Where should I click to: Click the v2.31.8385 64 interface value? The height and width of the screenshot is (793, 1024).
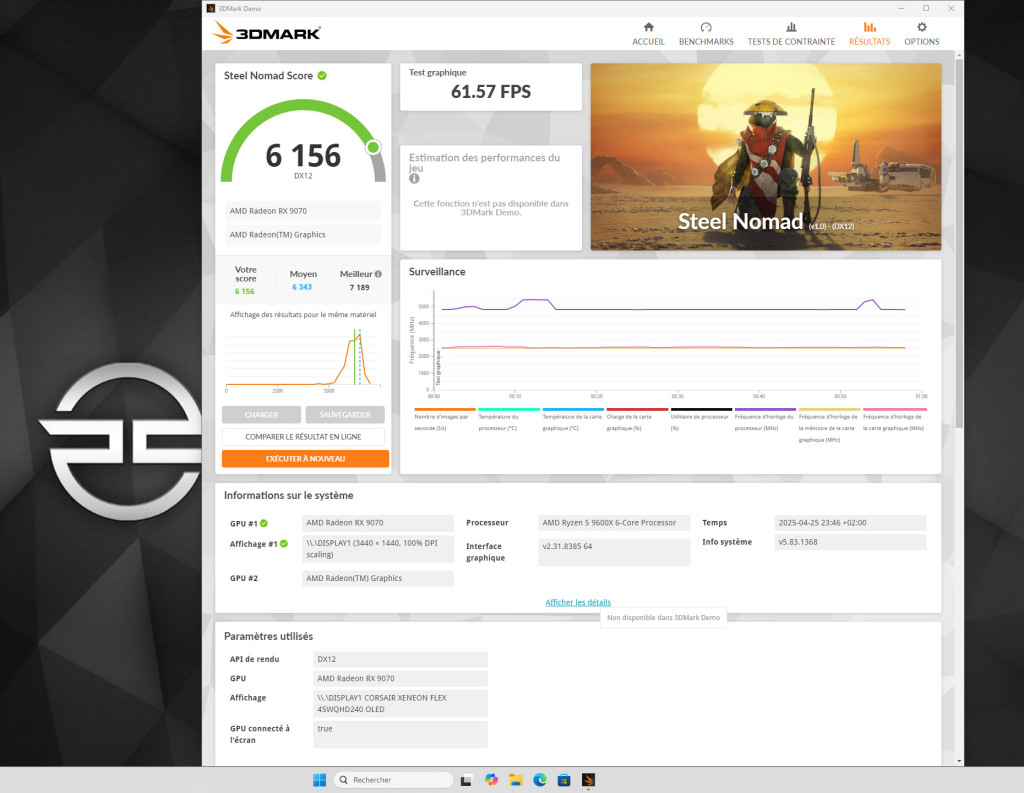tap(614, 552)
